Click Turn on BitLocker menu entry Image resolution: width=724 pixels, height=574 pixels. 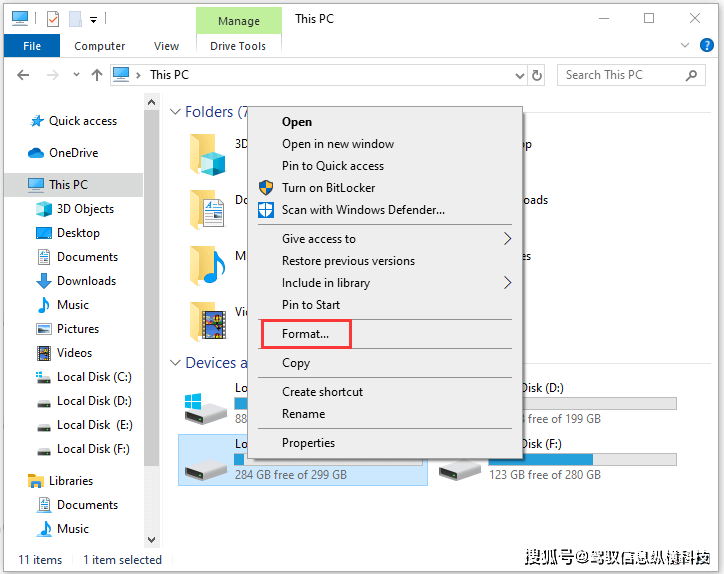[328, 188]
